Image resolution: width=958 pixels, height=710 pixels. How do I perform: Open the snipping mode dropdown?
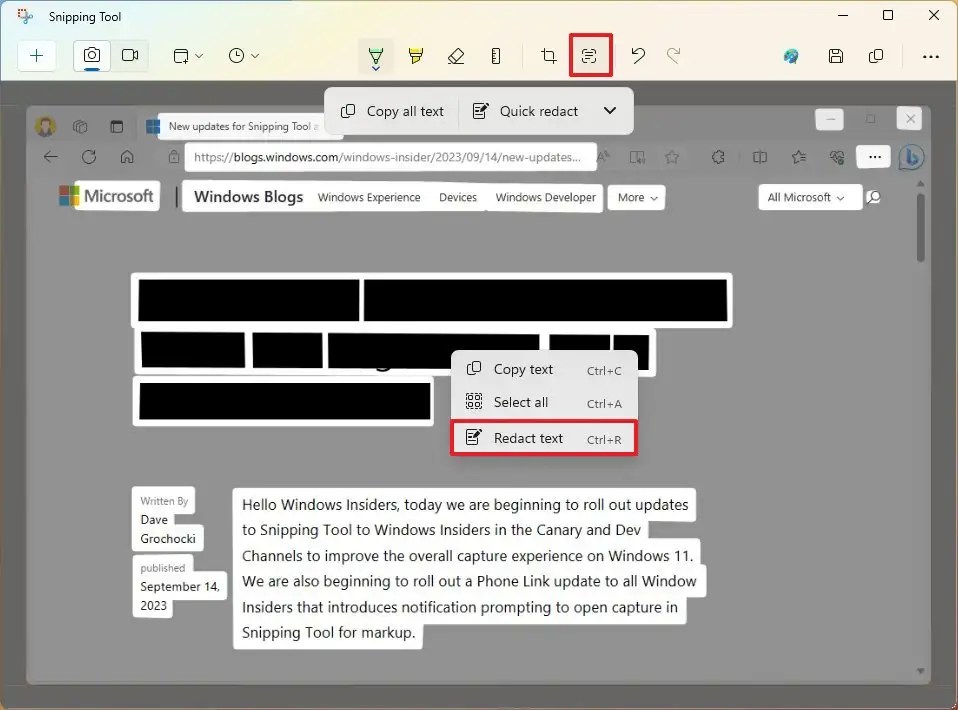(187, 56)
